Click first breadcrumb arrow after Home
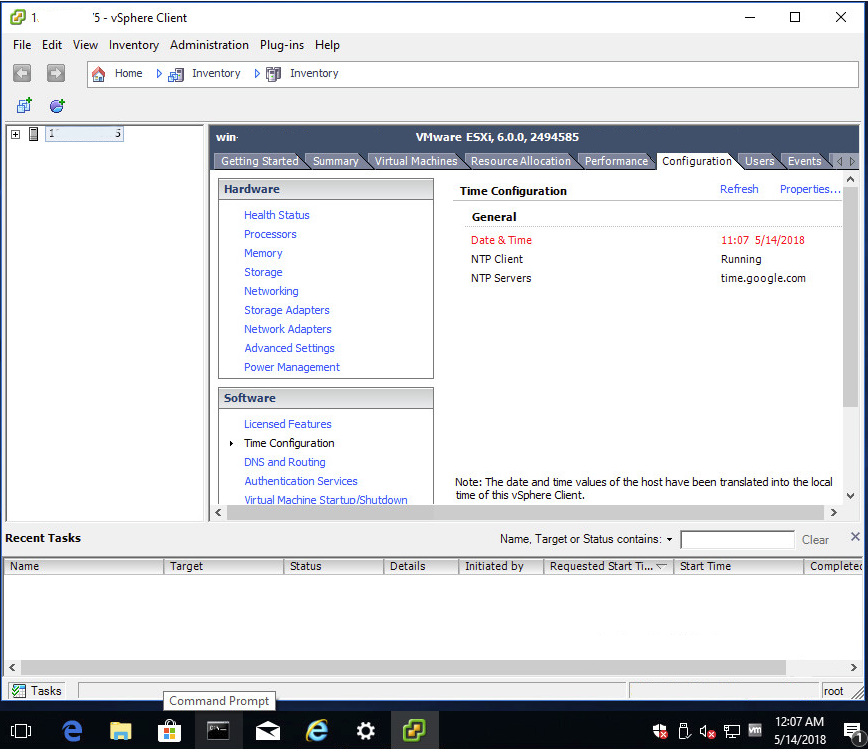The image size is (868, 749). [159, 74]
